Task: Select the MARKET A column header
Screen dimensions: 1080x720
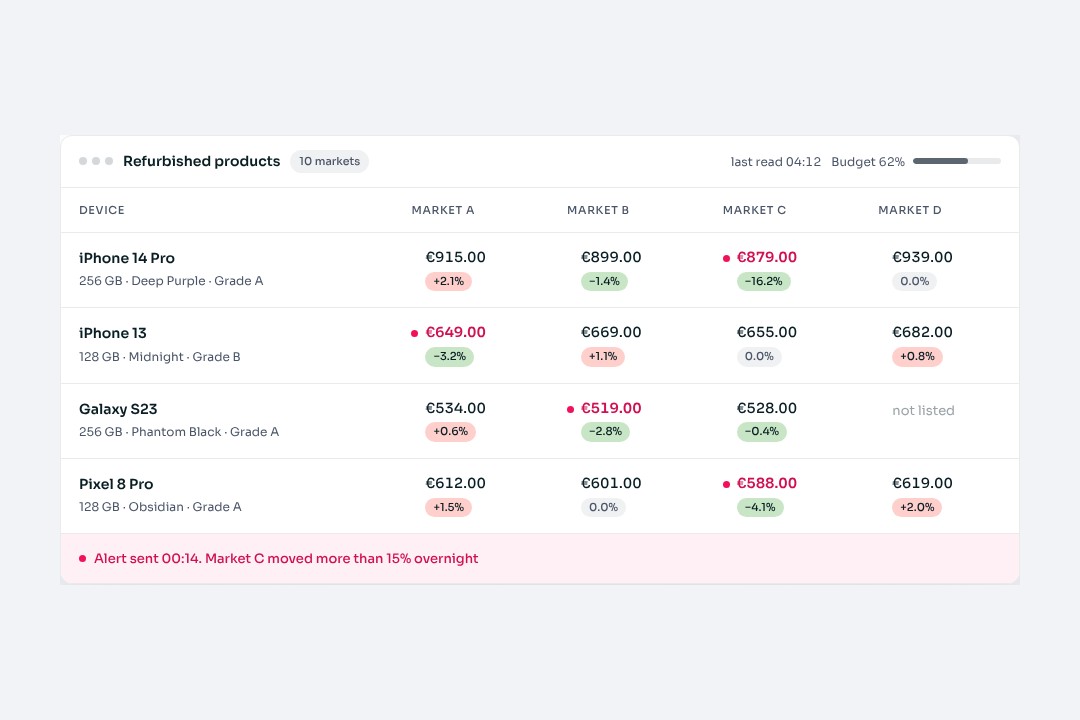Action: 443,210
